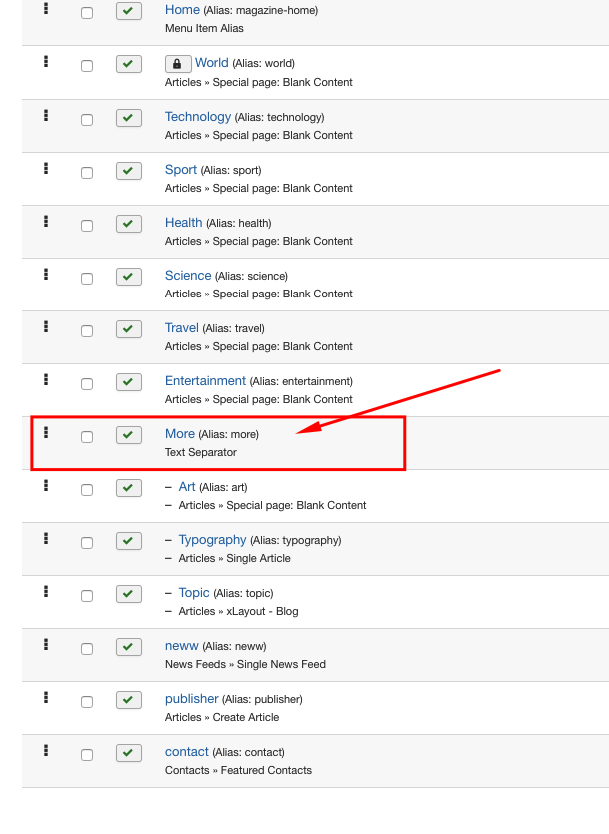Unpublish the Travel menu item
The height and width of the screenshot is (834, 609).
point(129,329)
